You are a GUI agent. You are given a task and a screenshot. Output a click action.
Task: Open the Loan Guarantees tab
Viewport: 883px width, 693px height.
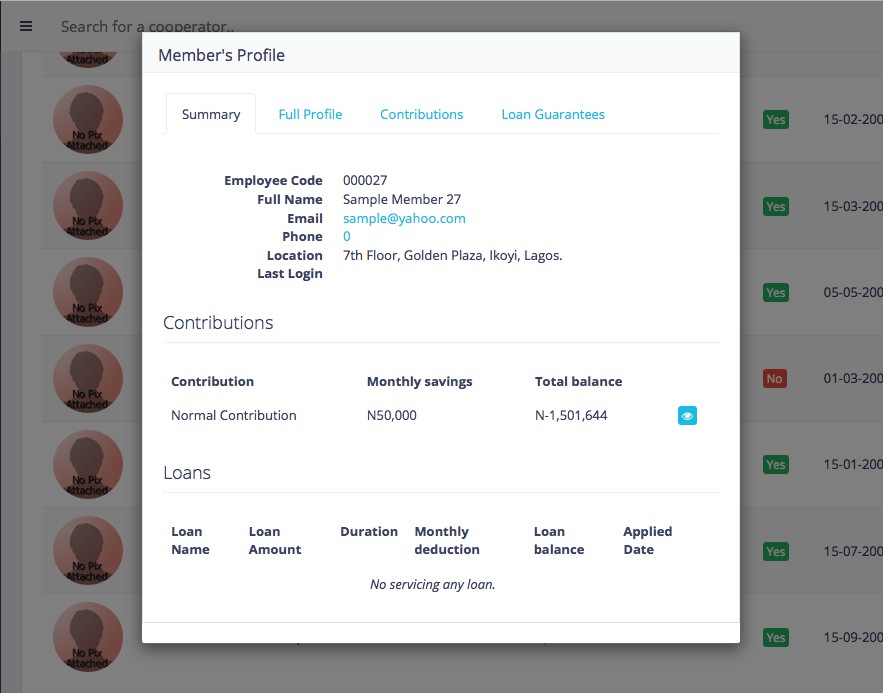pyautogui.click(x=553, y=114)
